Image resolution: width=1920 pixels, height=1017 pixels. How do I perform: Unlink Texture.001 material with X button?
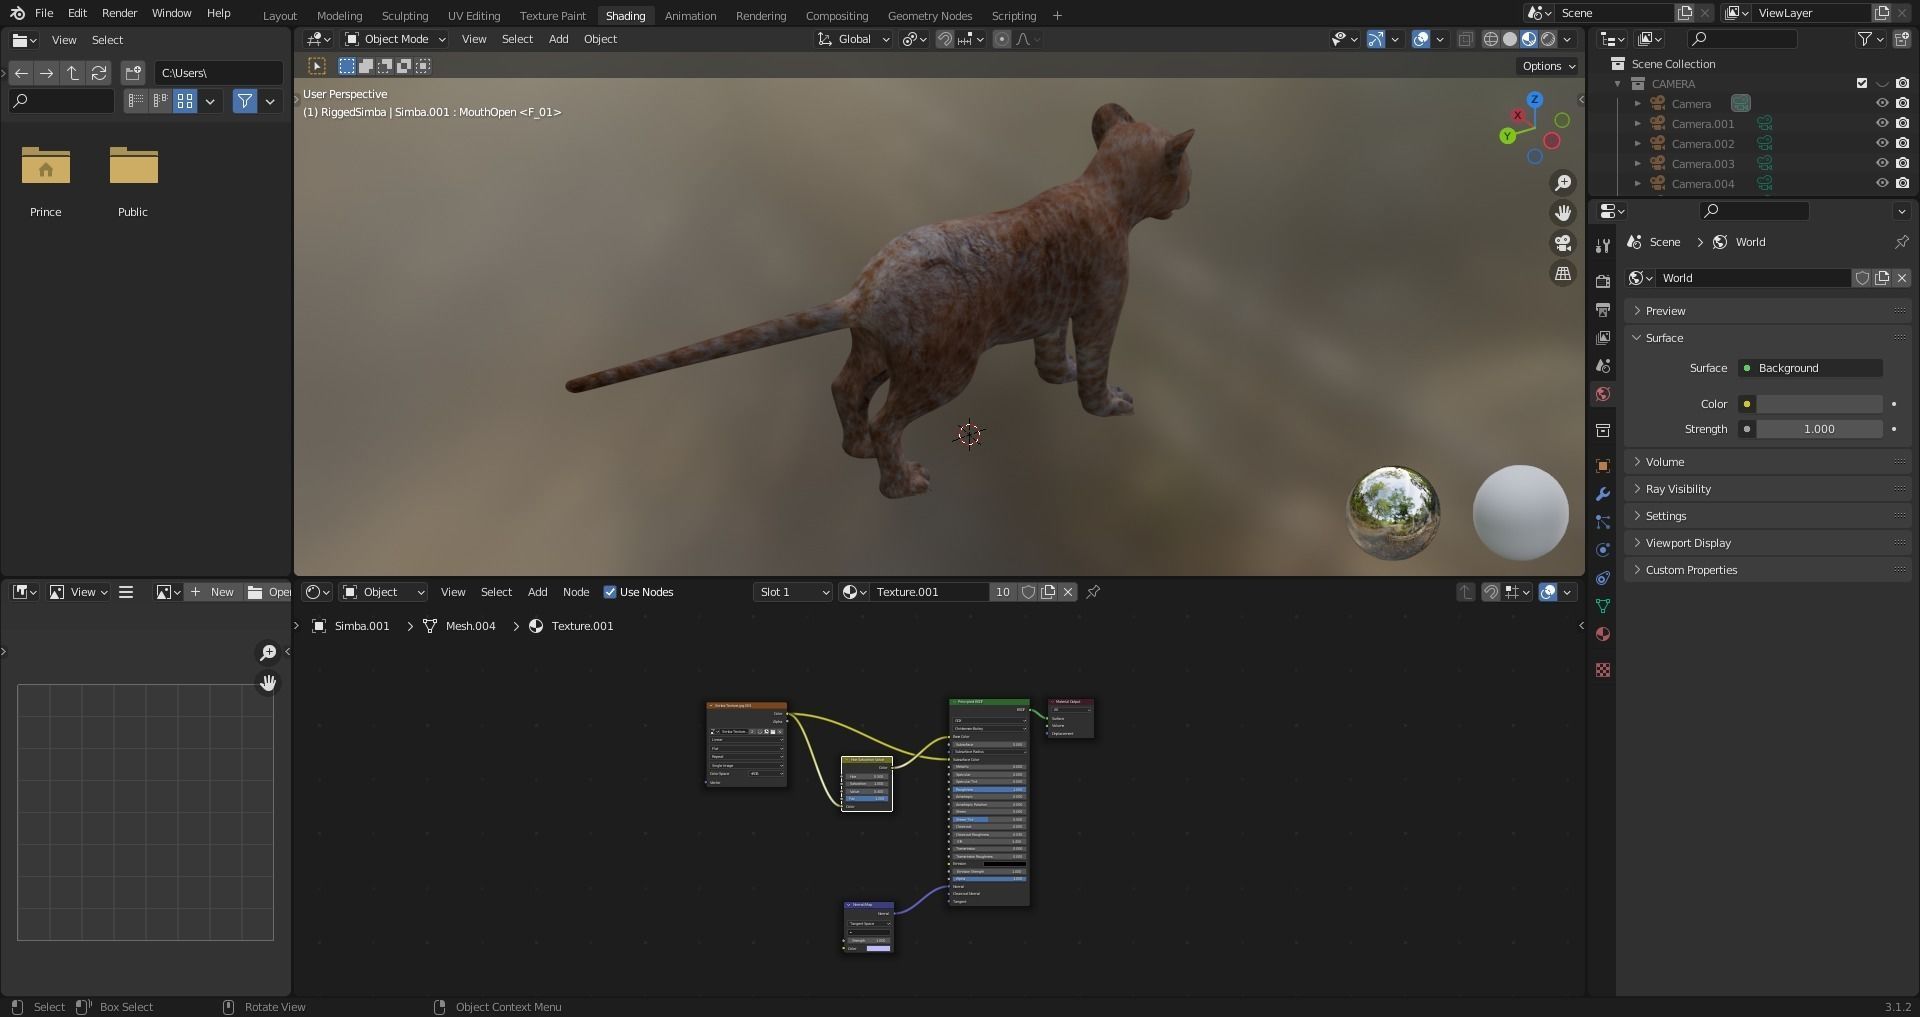click(x=1068, y=592)
